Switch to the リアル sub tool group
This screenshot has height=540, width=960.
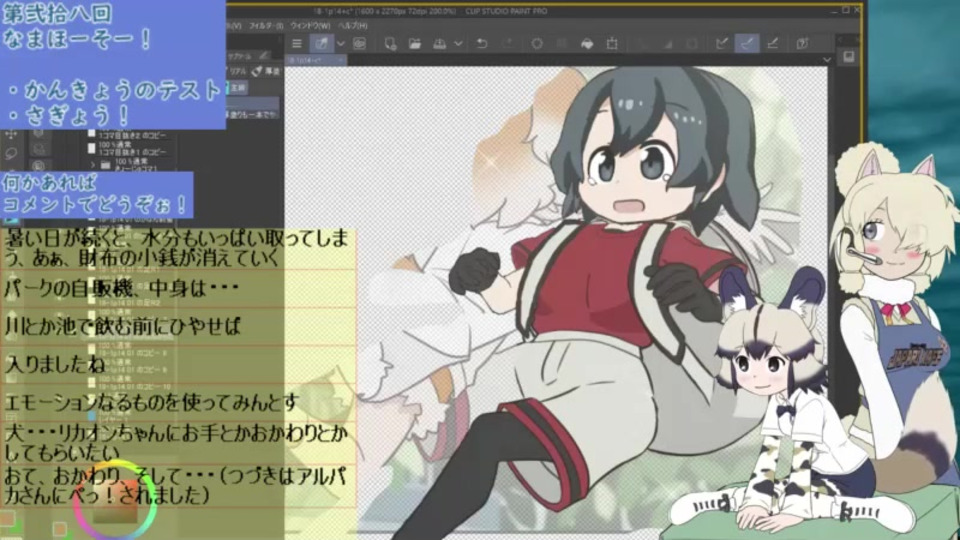[x=238, y=72]
